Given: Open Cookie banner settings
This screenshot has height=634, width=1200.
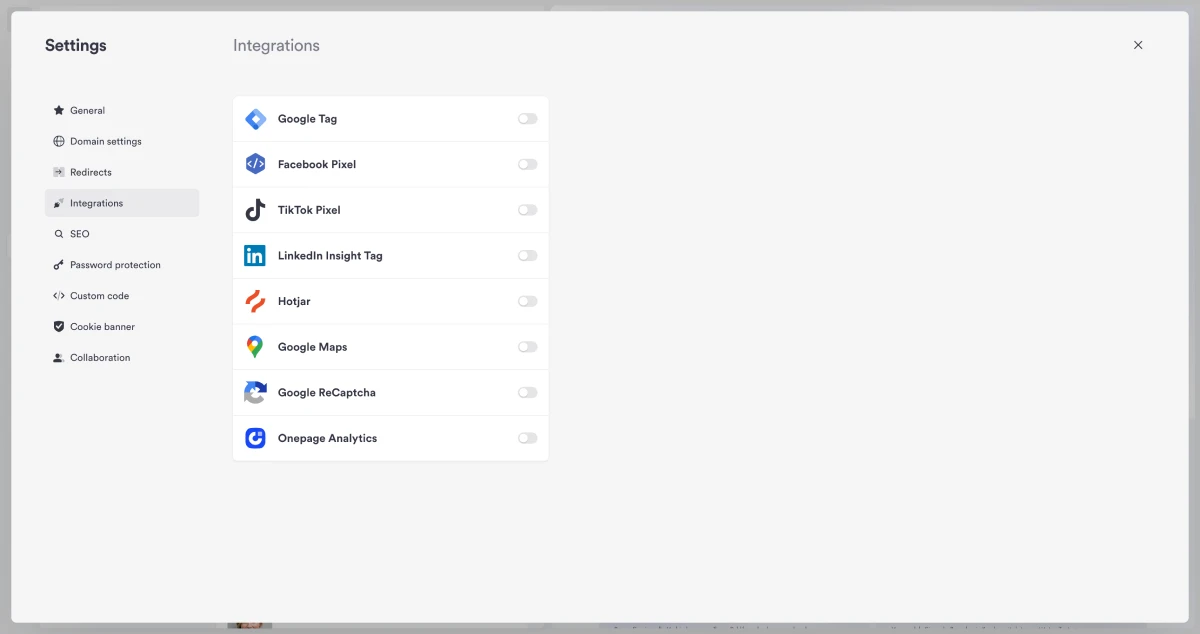Looking at the screenshot, I should 122,327.
